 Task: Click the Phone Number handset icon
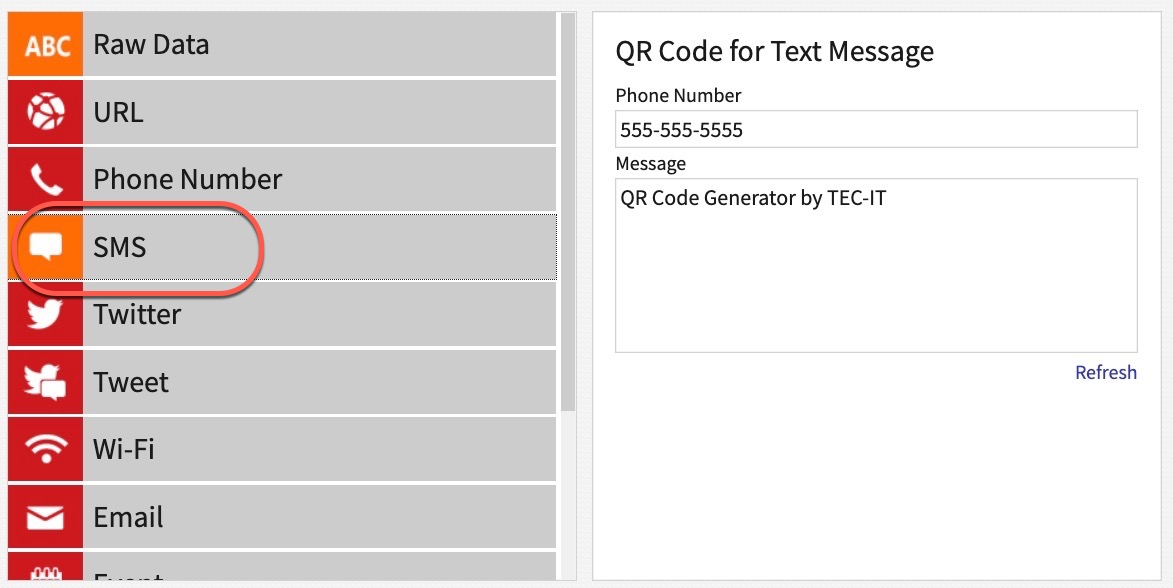tap(45, 180)
